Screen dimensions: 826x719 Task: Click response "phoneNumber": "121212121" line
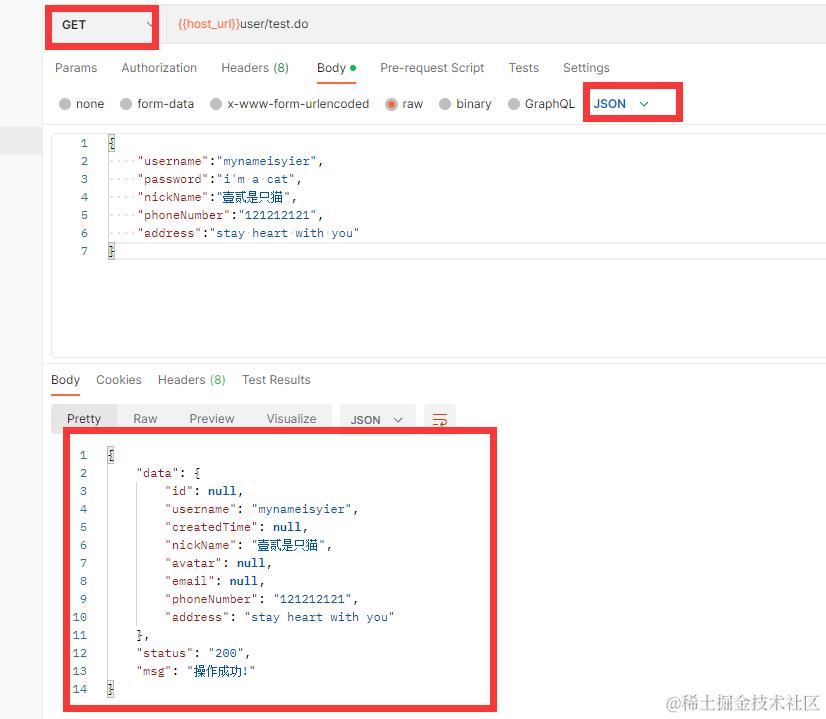pyautogui.click(x=261, y=599)
